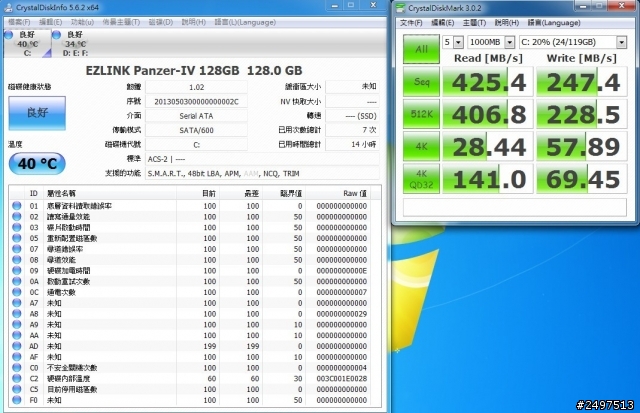
Task: Open CrystalDiskMark menu 主題(T)
Action: tap(474, 23)
